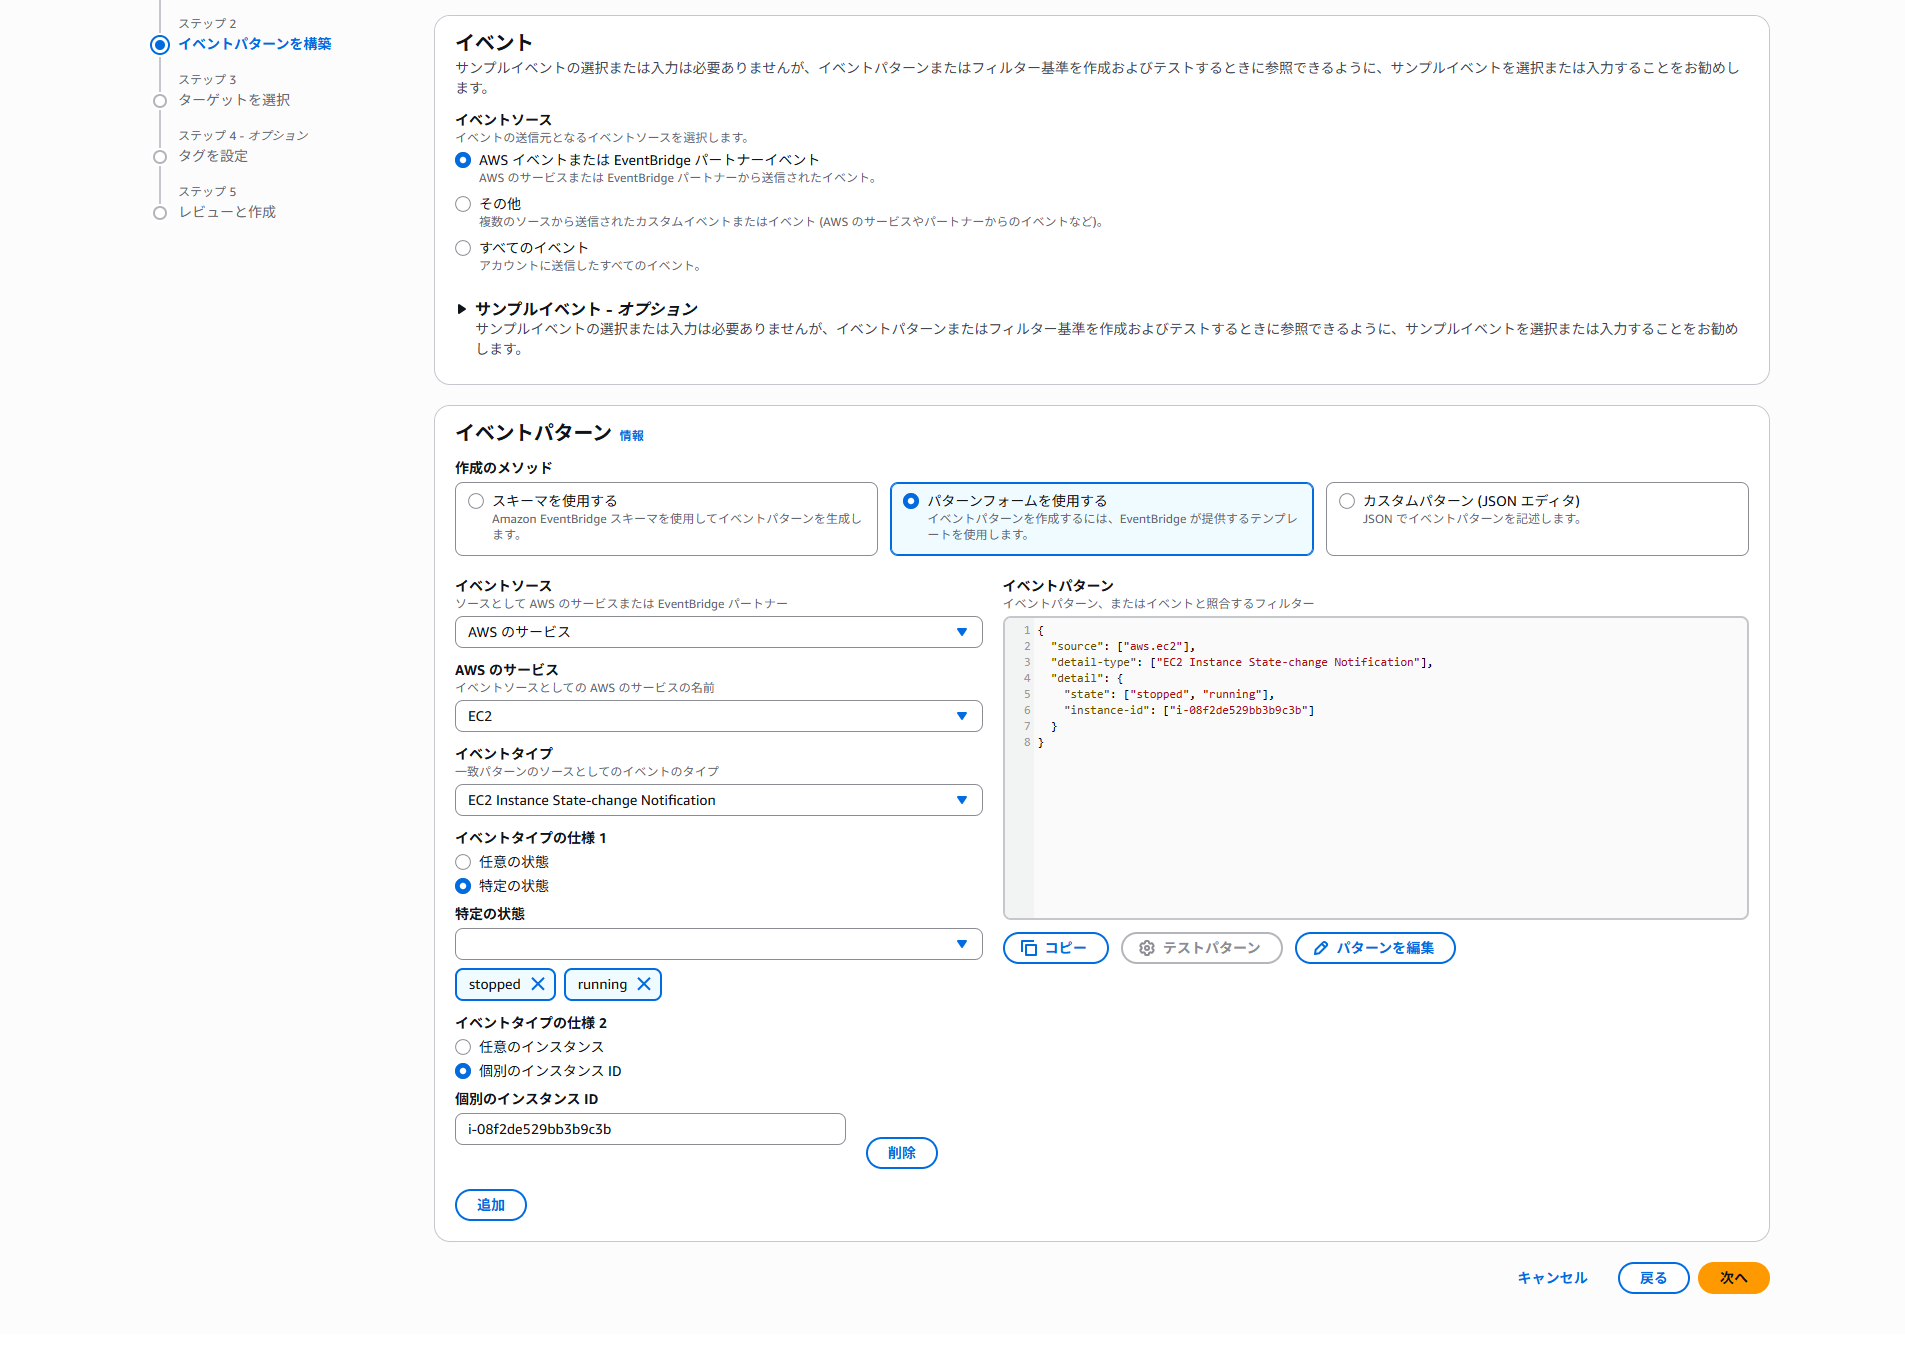
Task: Open the 情報 link beside イベントパターン
Action: (x=631, y=436)
